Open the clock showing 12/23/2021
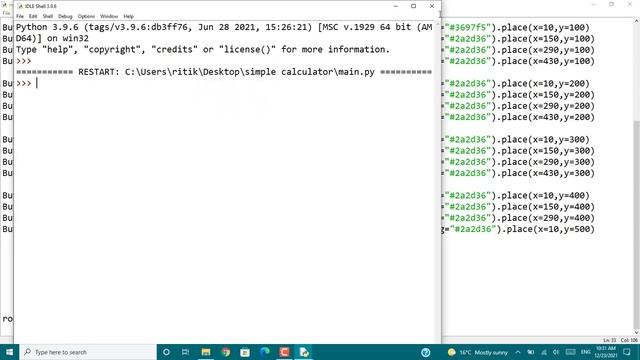640x360 pixels. pos(606,352)
